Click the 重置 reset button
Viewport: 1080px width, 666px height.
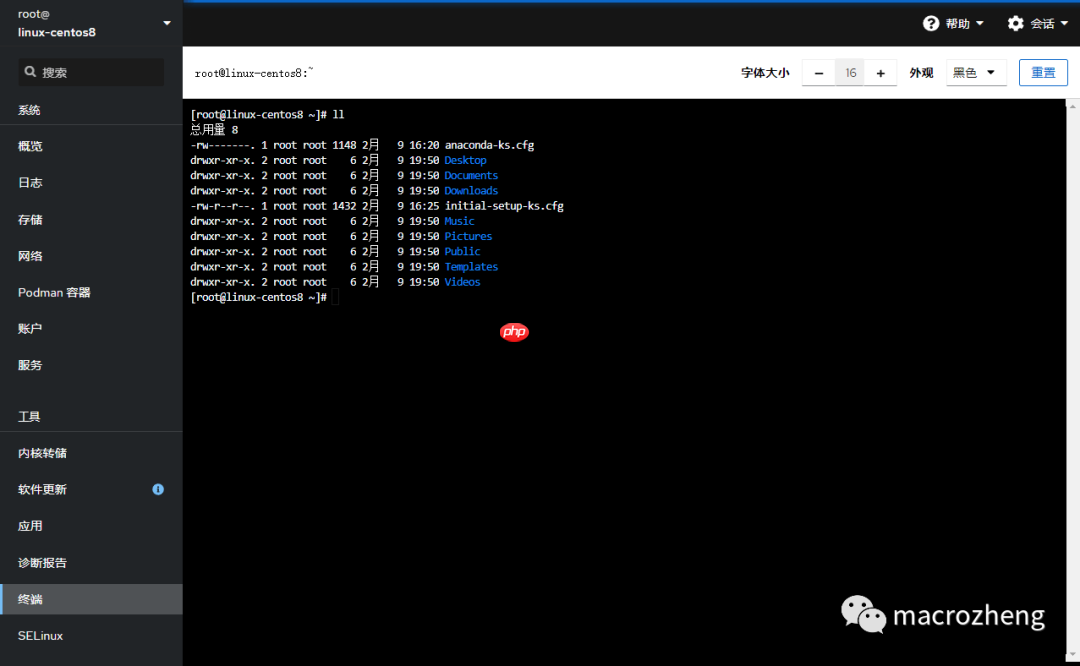tap(1043, 72)
